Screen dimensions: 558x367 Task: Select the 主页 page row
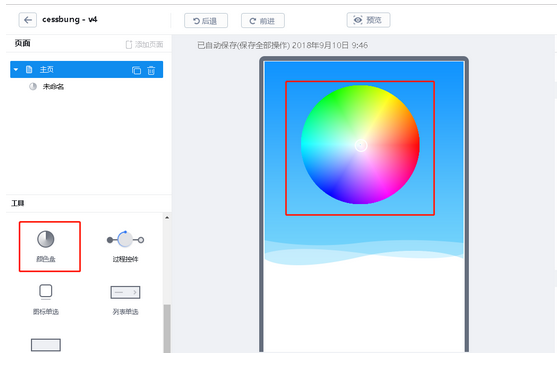pyautogui.click(x=86, y=69)
